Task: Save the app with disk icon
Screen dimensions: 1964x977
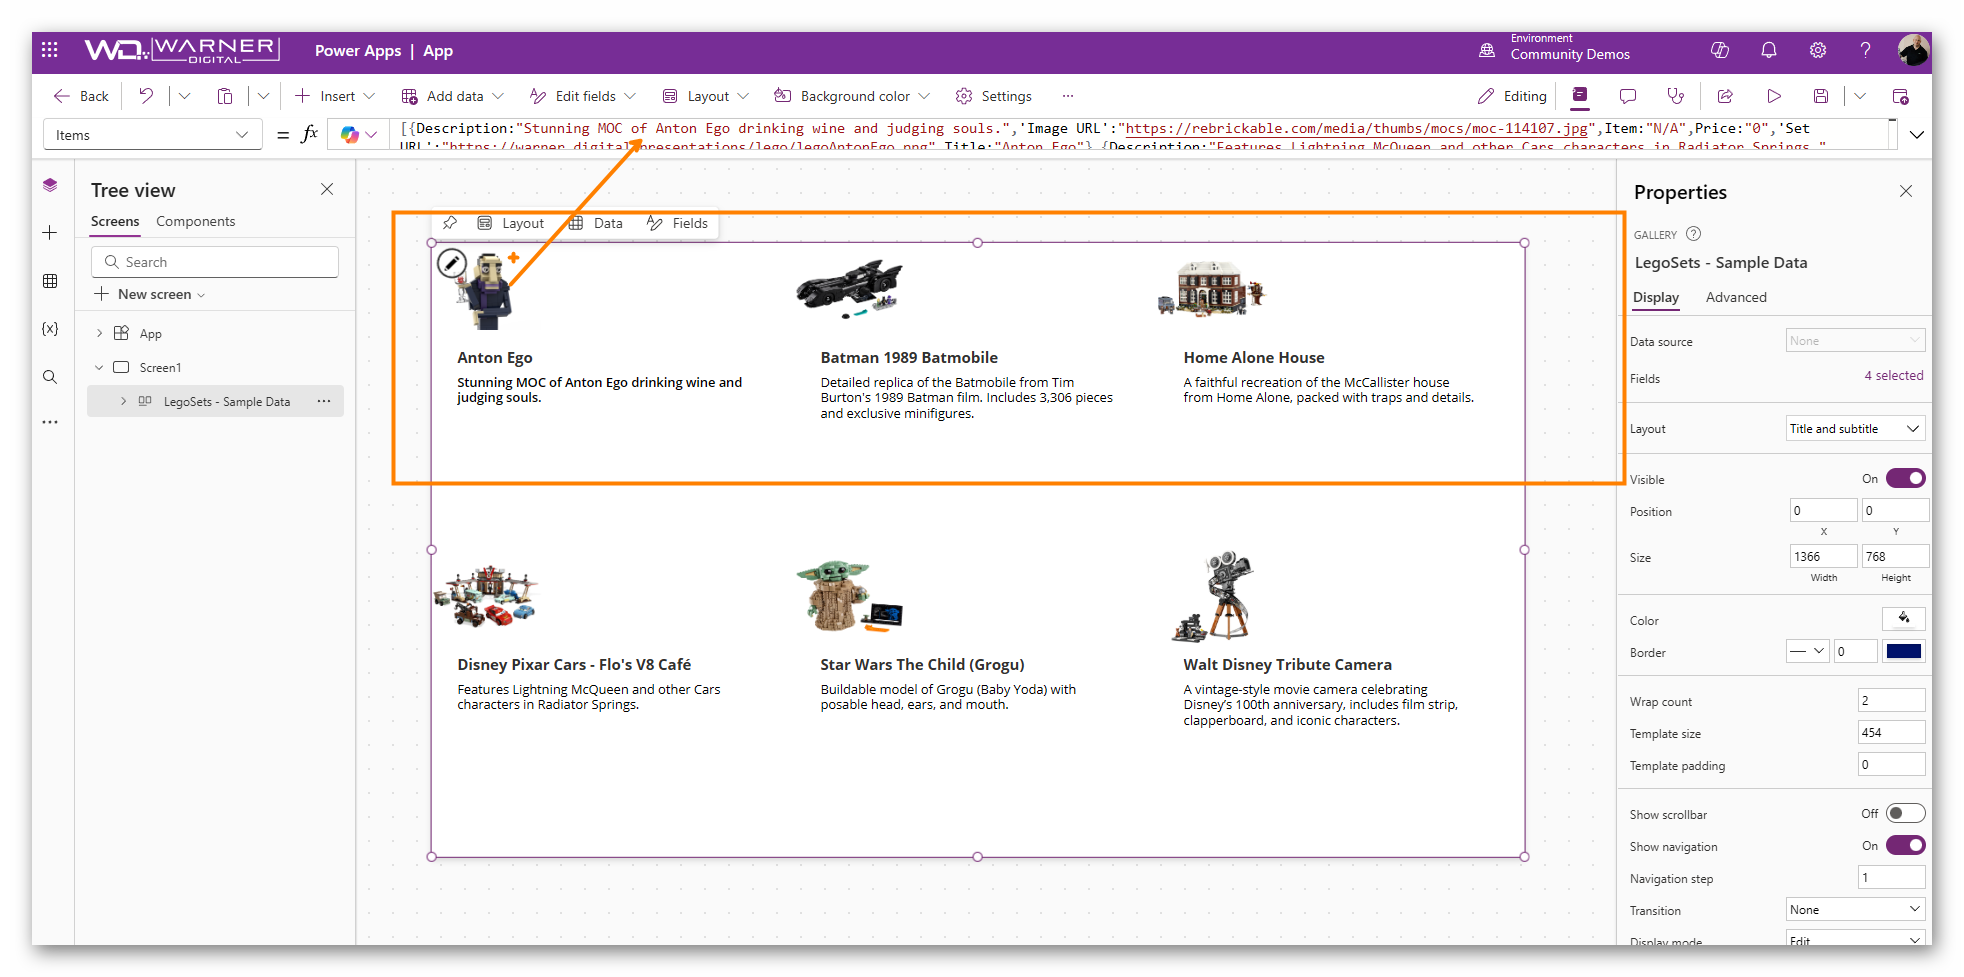Action: (1821, 96)
